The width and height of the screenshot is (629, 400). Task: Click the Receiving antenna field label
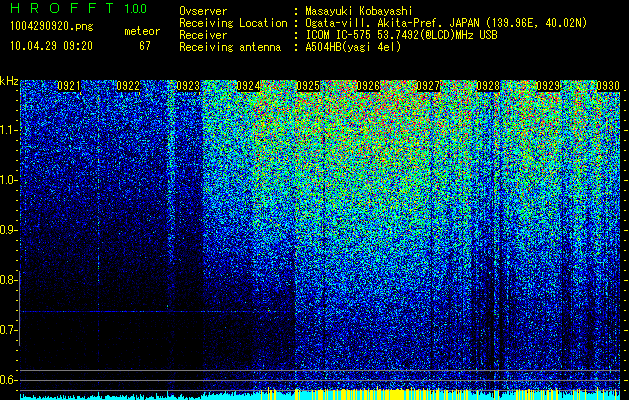(x=230, y=47)
